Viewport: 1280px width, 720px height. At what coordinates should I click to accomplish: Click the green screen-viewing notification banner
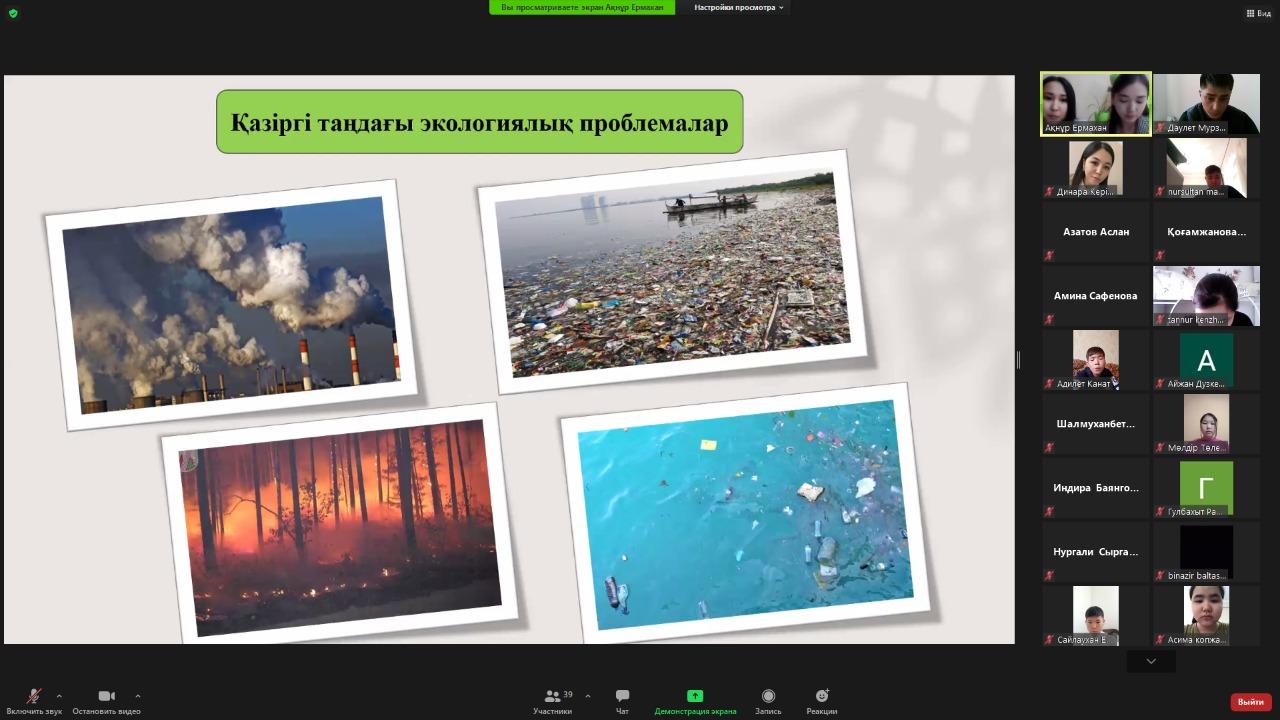[x=581, y=7]
